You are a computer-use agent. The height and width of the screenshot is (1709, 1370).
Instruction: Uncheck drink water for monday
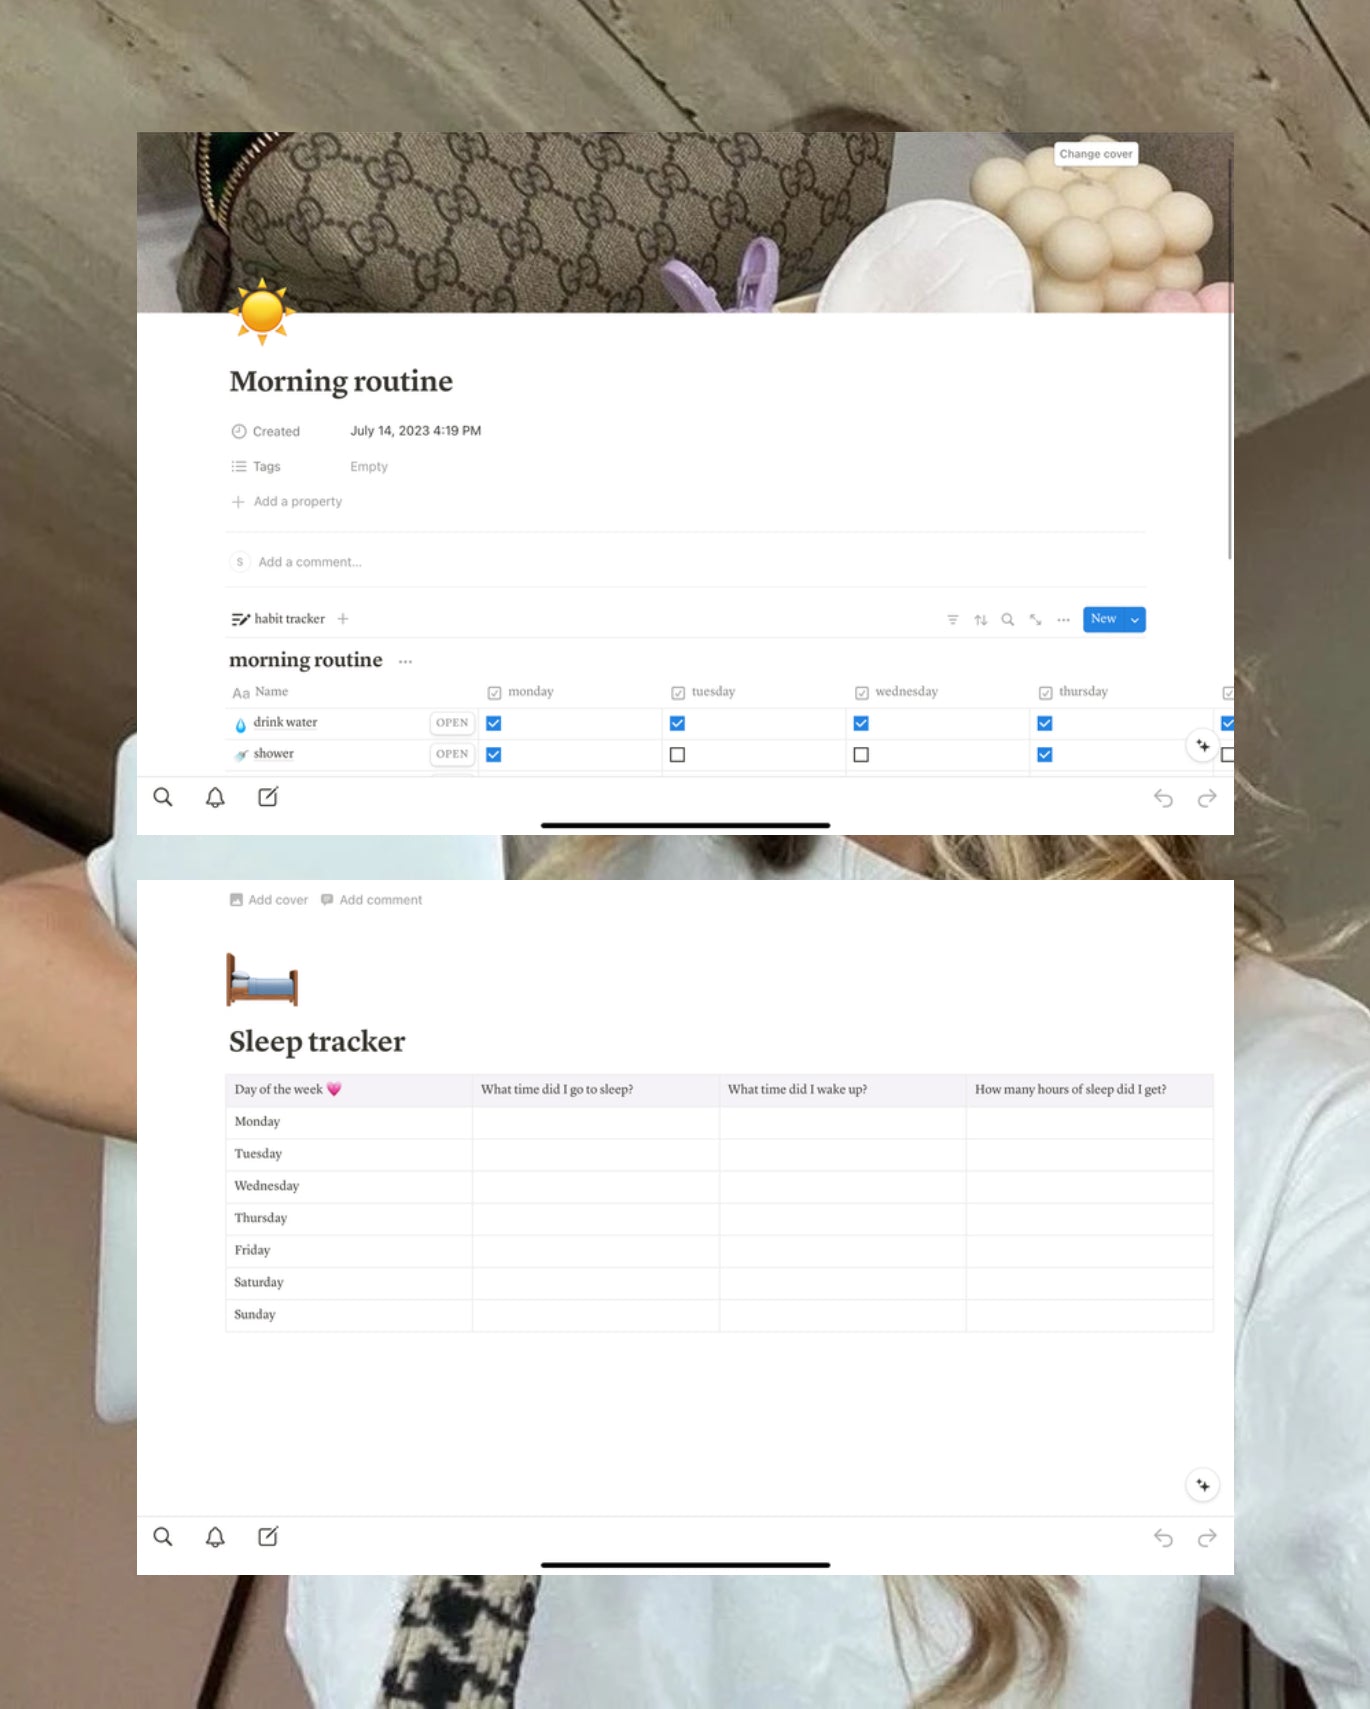tap(494, 723)
